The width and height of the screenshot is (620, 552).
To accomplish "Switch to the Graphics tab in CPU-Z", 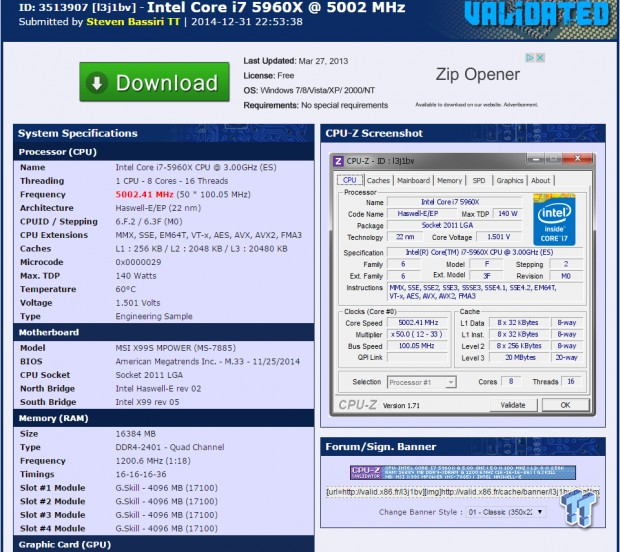I will (510, 180).
